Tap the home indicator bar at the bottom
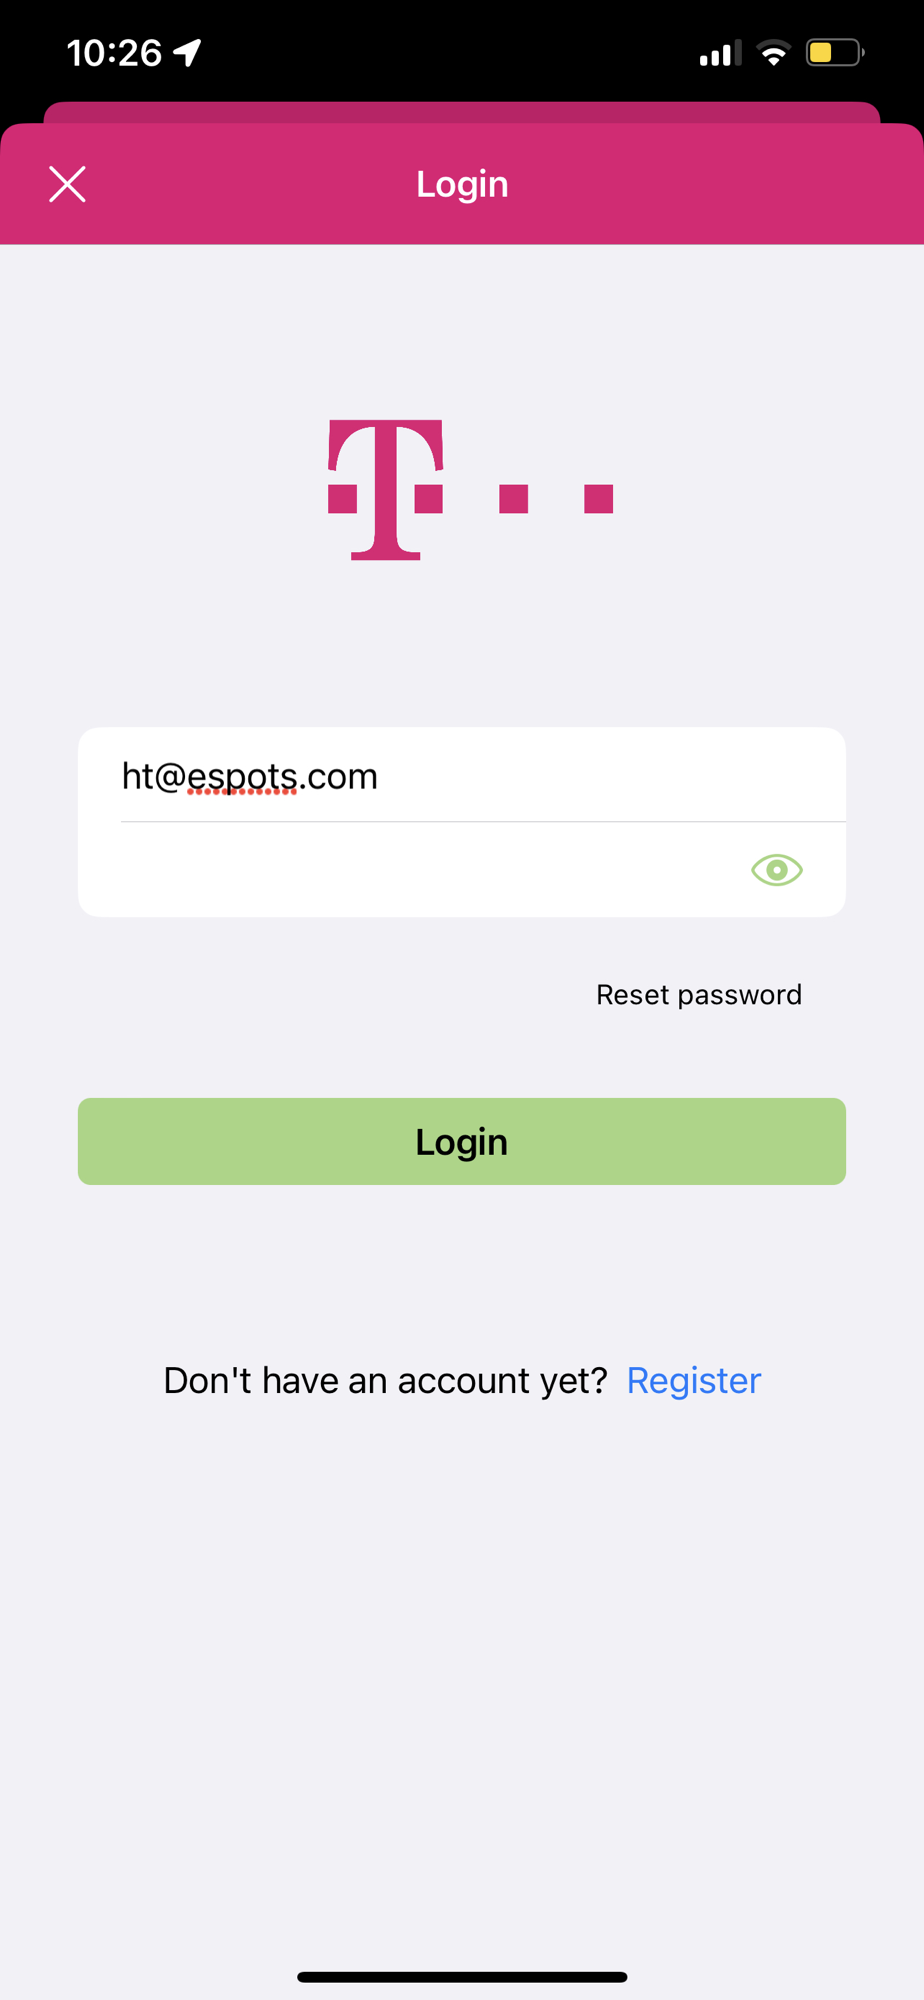 [x=462, y=1977]
